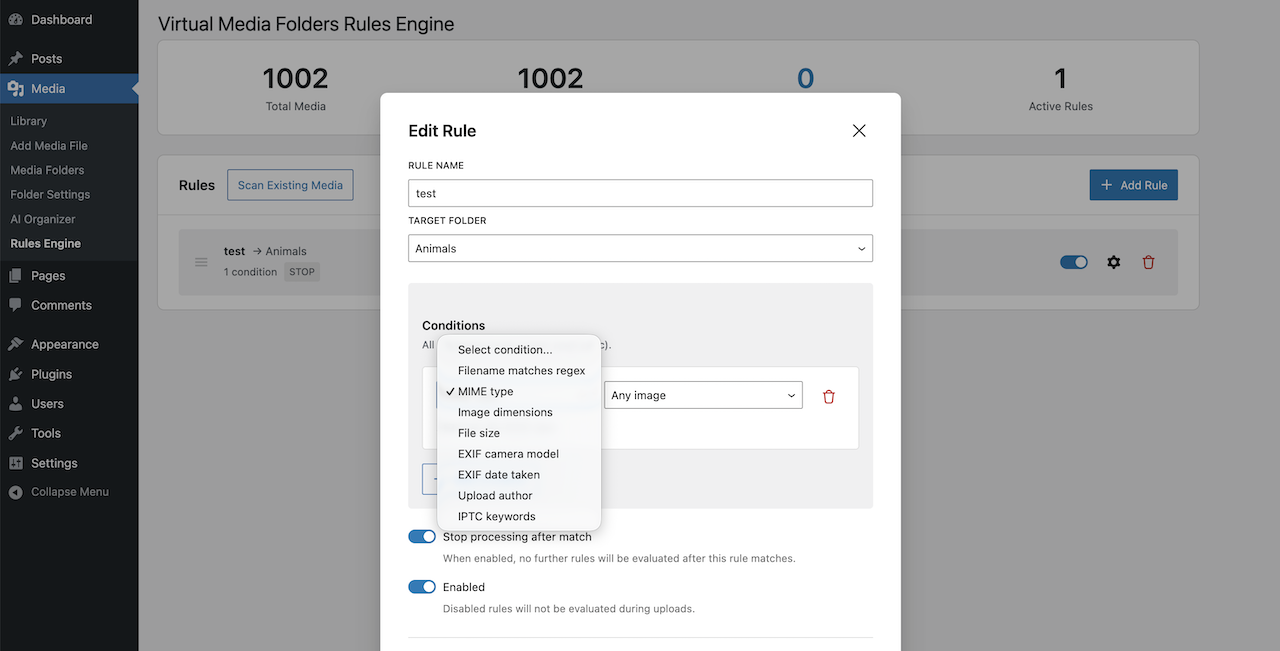Select Filename matches regex option

click(x=521, y=371)
